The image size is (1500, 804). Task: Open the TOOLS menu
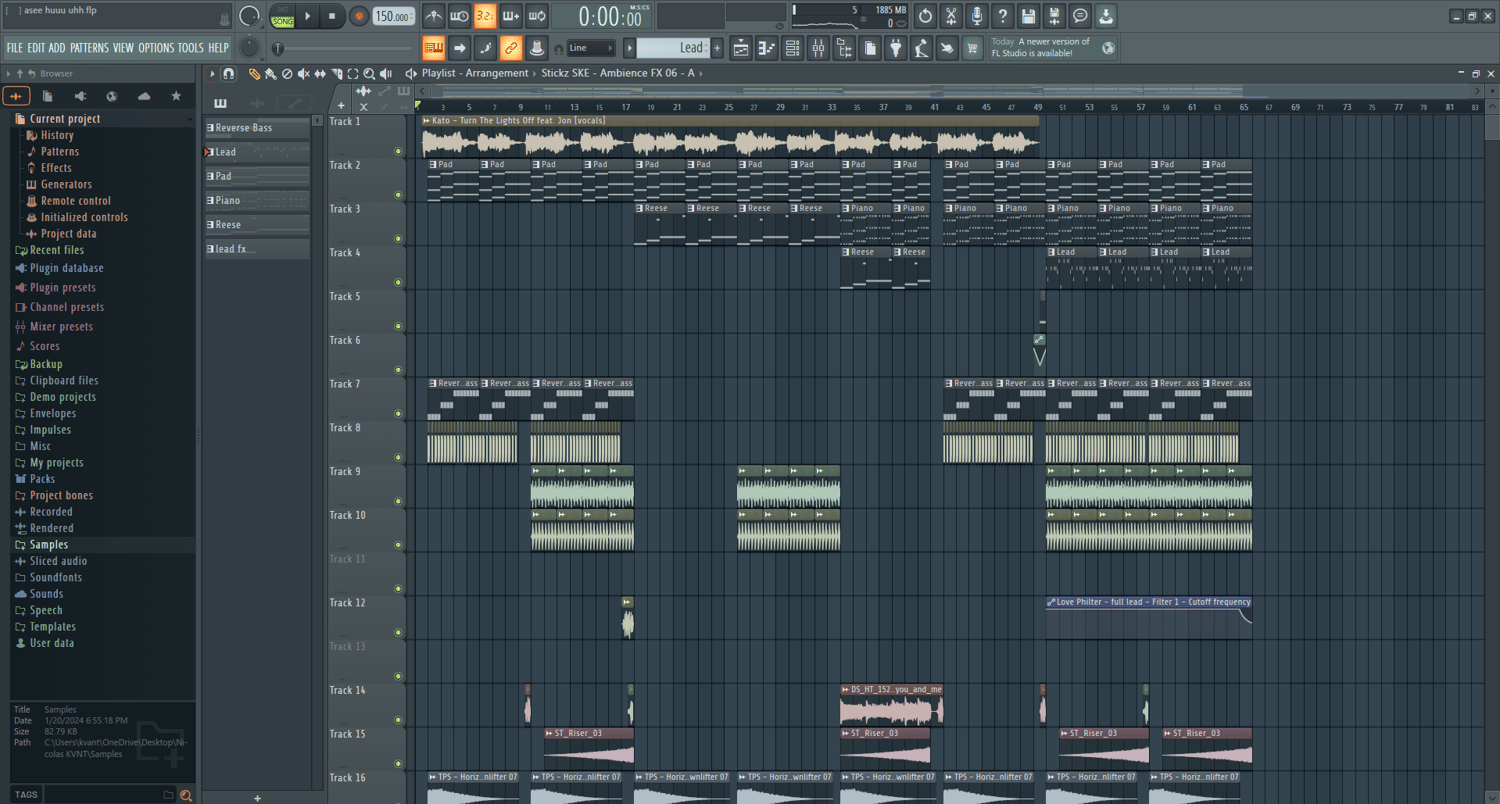190,48
